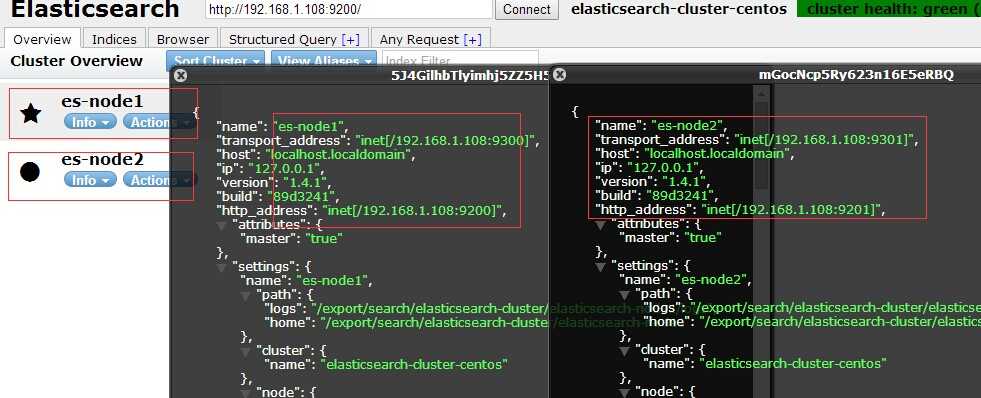The width and height of the screenshot is (981, 398).
Task: Click the Cluster Overview heading
Action: click(x=77, y=61)
